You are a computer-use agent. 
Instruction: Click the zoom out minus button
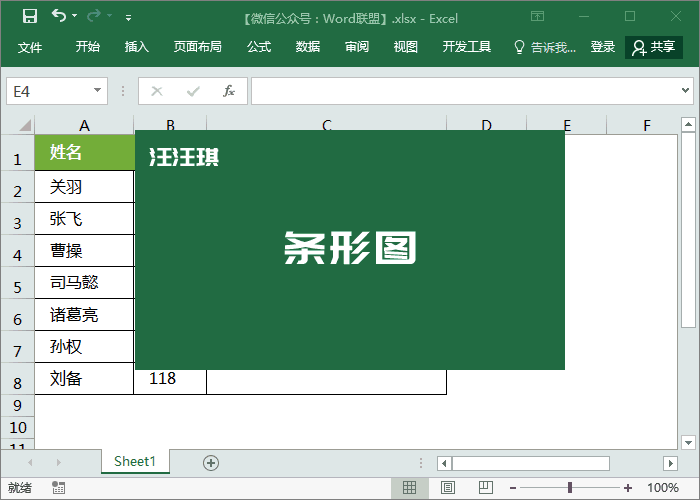pyautogui.click(x=513, y=488)
